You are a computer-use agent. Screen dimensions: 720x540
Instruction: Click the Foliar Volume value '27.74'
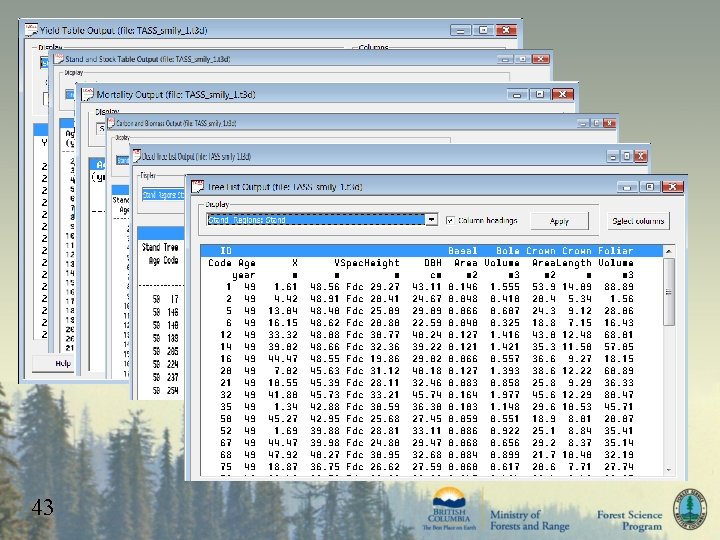[x=619, y=467]
